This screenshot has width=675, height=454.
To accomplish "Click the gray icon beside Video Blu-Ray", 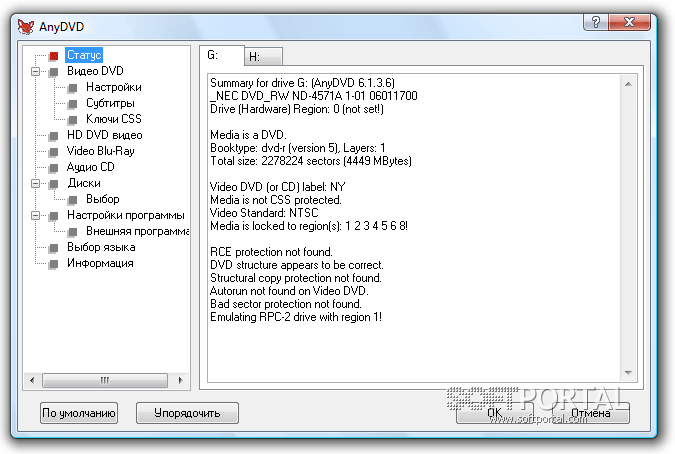I will point(54,152).
